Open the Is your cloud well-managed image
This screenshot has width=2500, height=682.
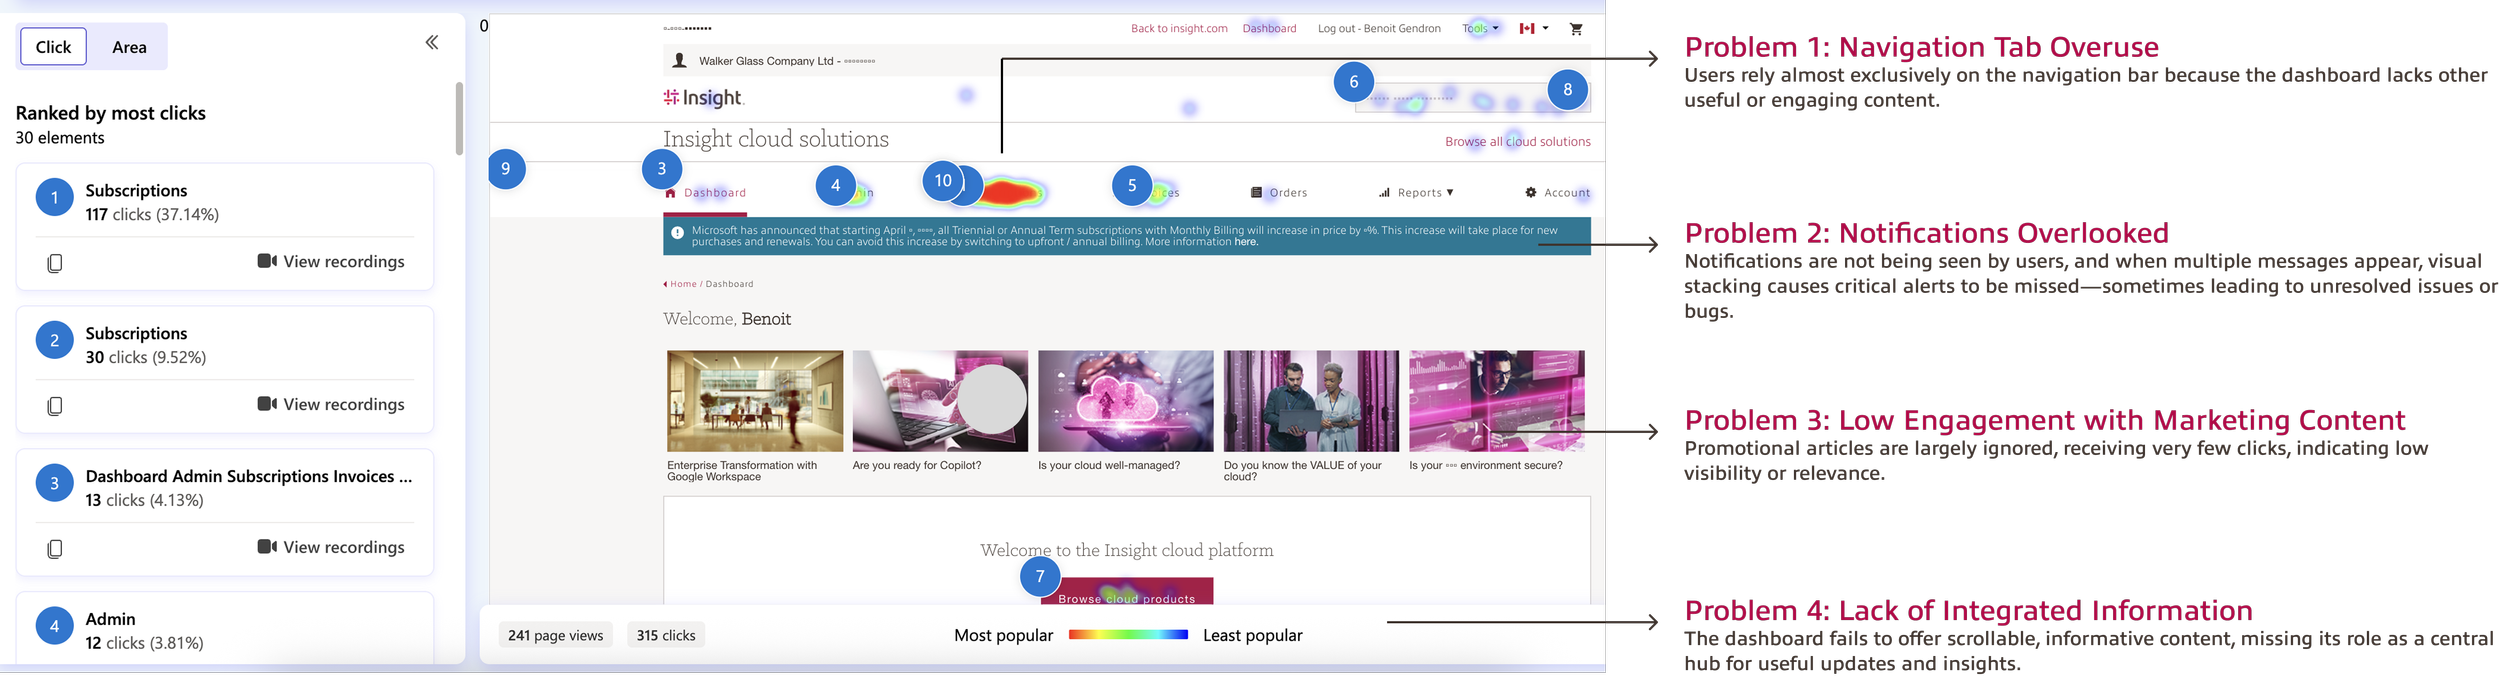point(1126,401)
